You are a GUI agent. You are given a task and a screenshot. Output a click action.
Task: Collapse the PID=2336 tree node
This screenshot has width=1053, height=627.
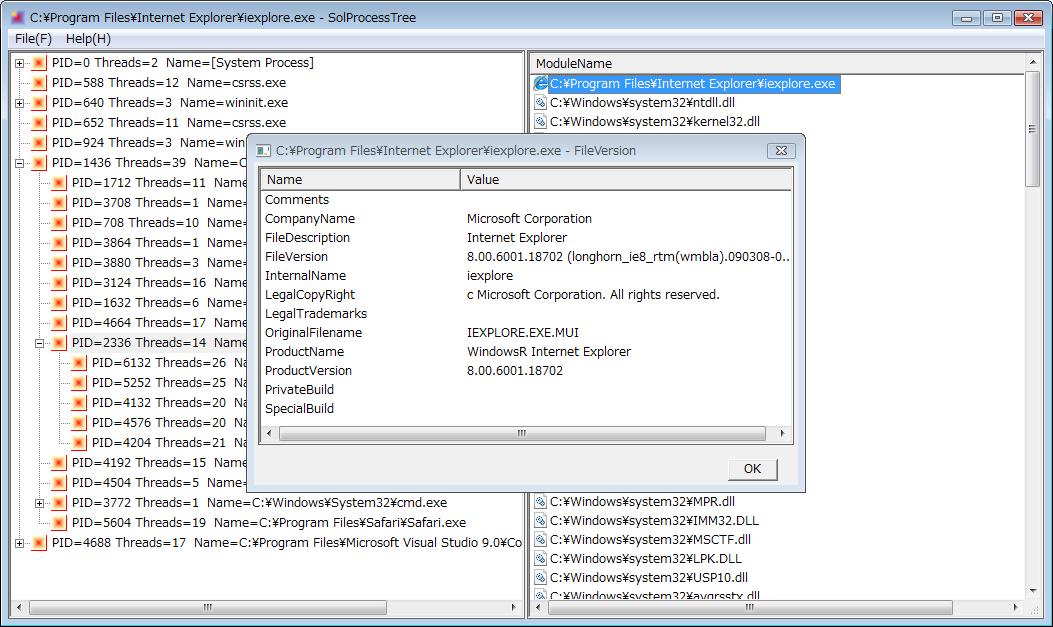pos(40,343)
